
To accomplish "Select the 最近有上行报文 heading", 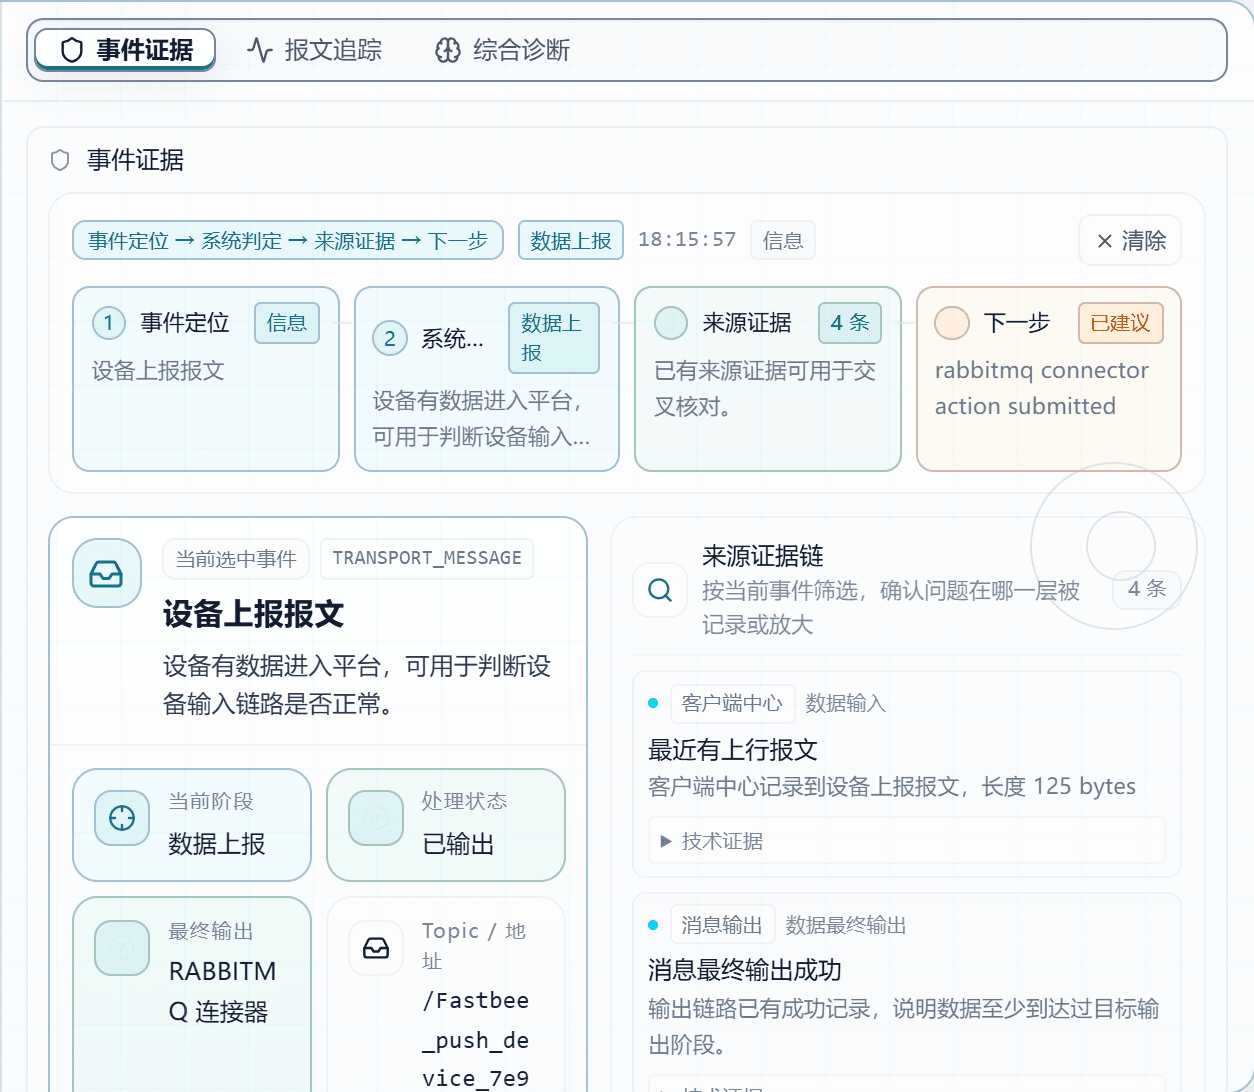I will click(733, 750).
